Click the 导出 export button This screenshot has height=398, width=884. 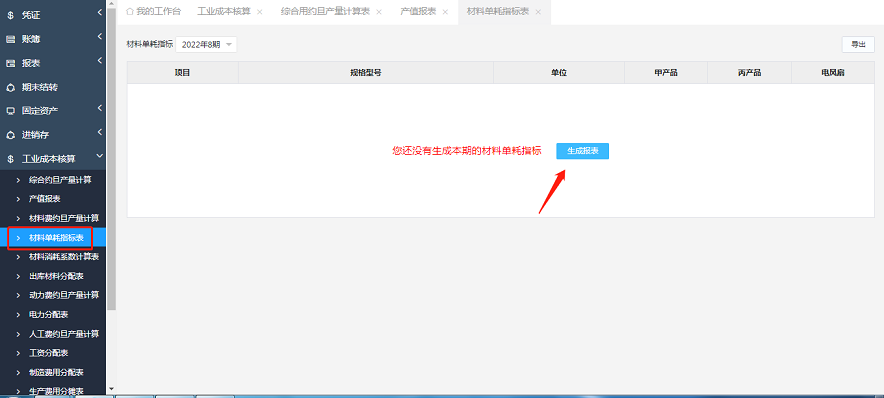pyautogui.click(x=858, y=45)
